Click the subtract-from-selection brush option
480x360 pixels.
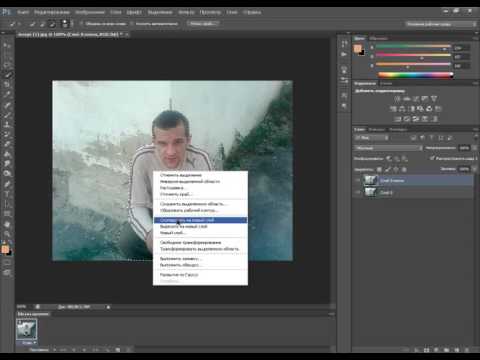52,24
